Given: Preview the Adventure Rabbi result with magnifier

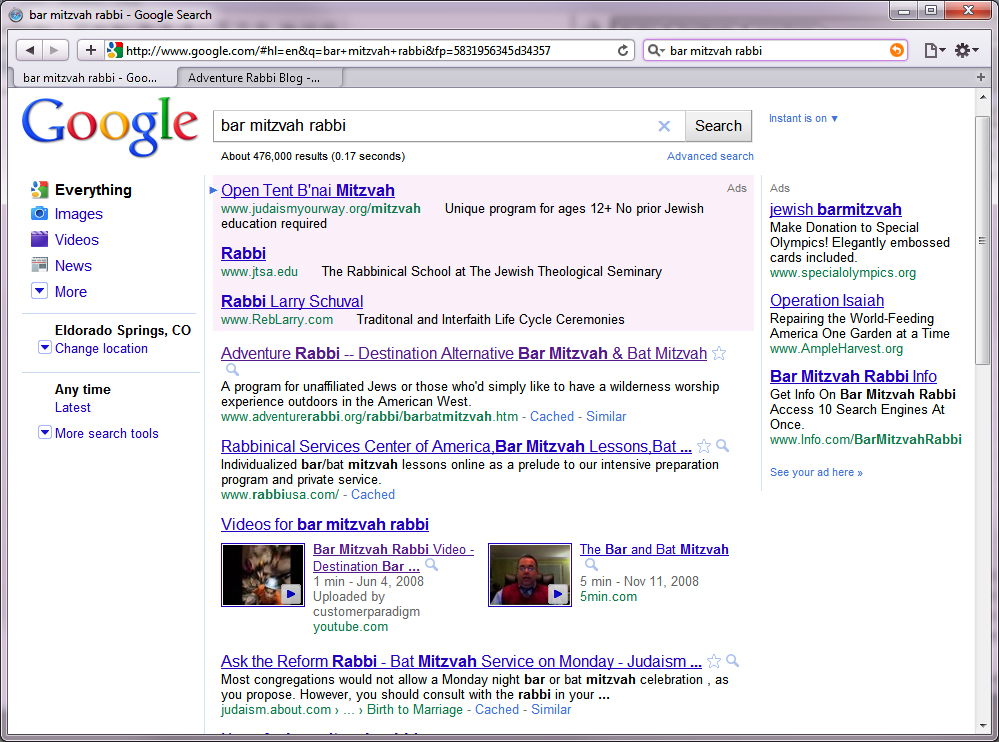Looking at the screenshot, I should pyautogui.click(x=233, y=370).
